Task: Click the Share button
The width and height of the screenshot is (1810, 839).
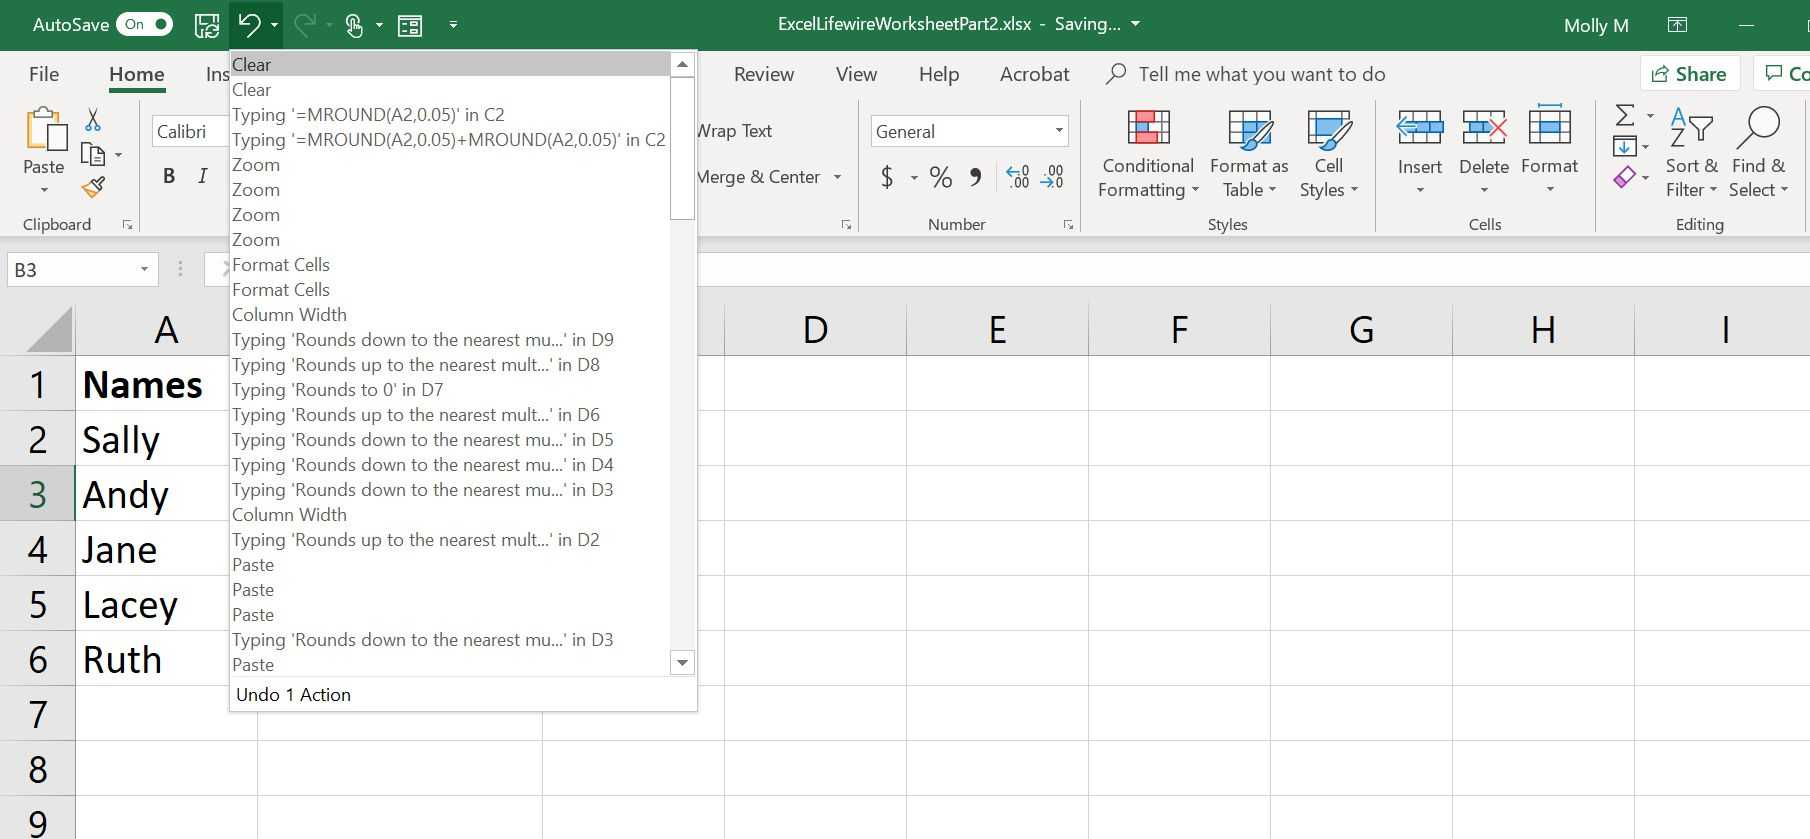Action: point(1689,74)
